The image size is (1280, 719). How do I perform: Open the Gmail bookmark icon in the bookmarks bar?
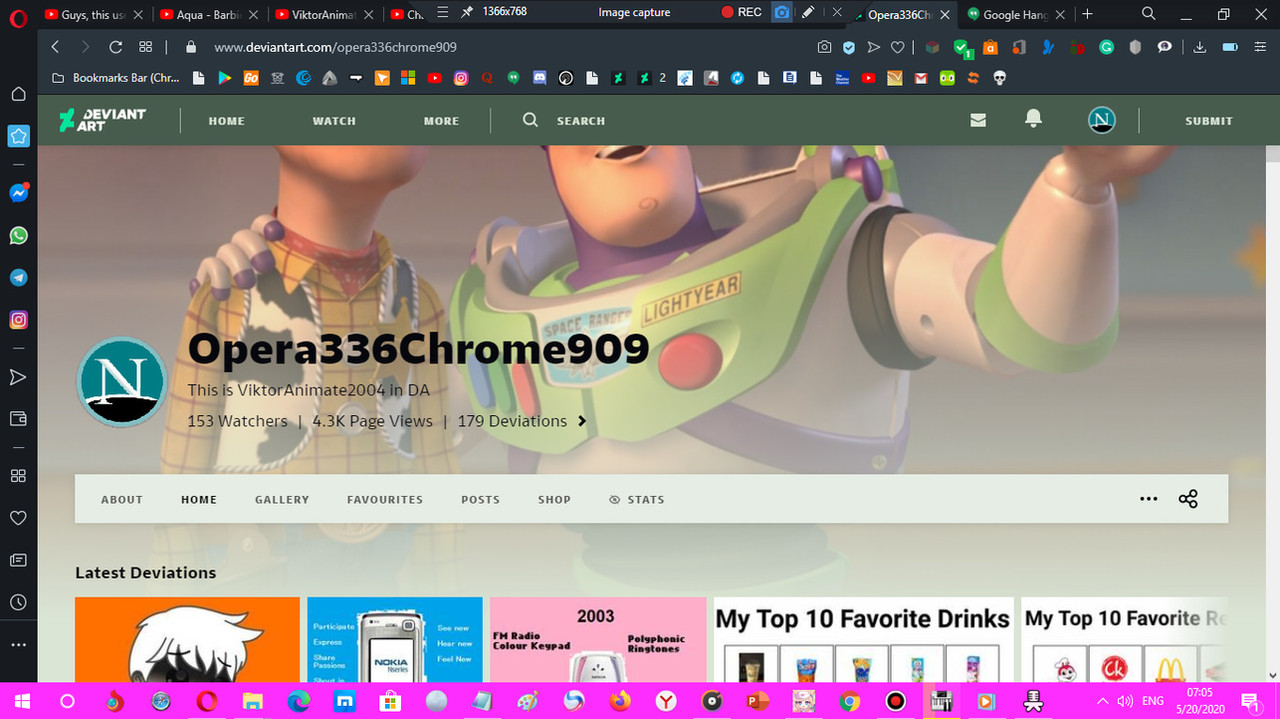(920, 78)
